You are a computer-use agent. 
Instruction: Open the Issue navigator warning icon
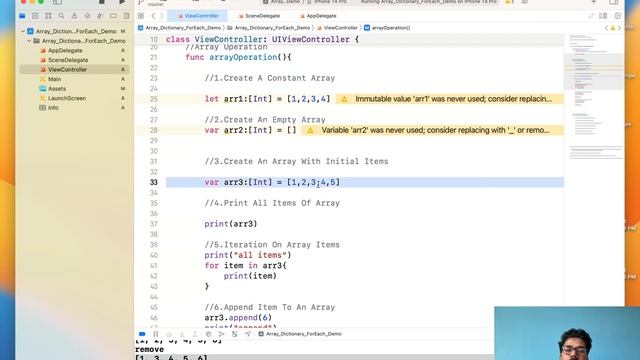pos(74,16)
